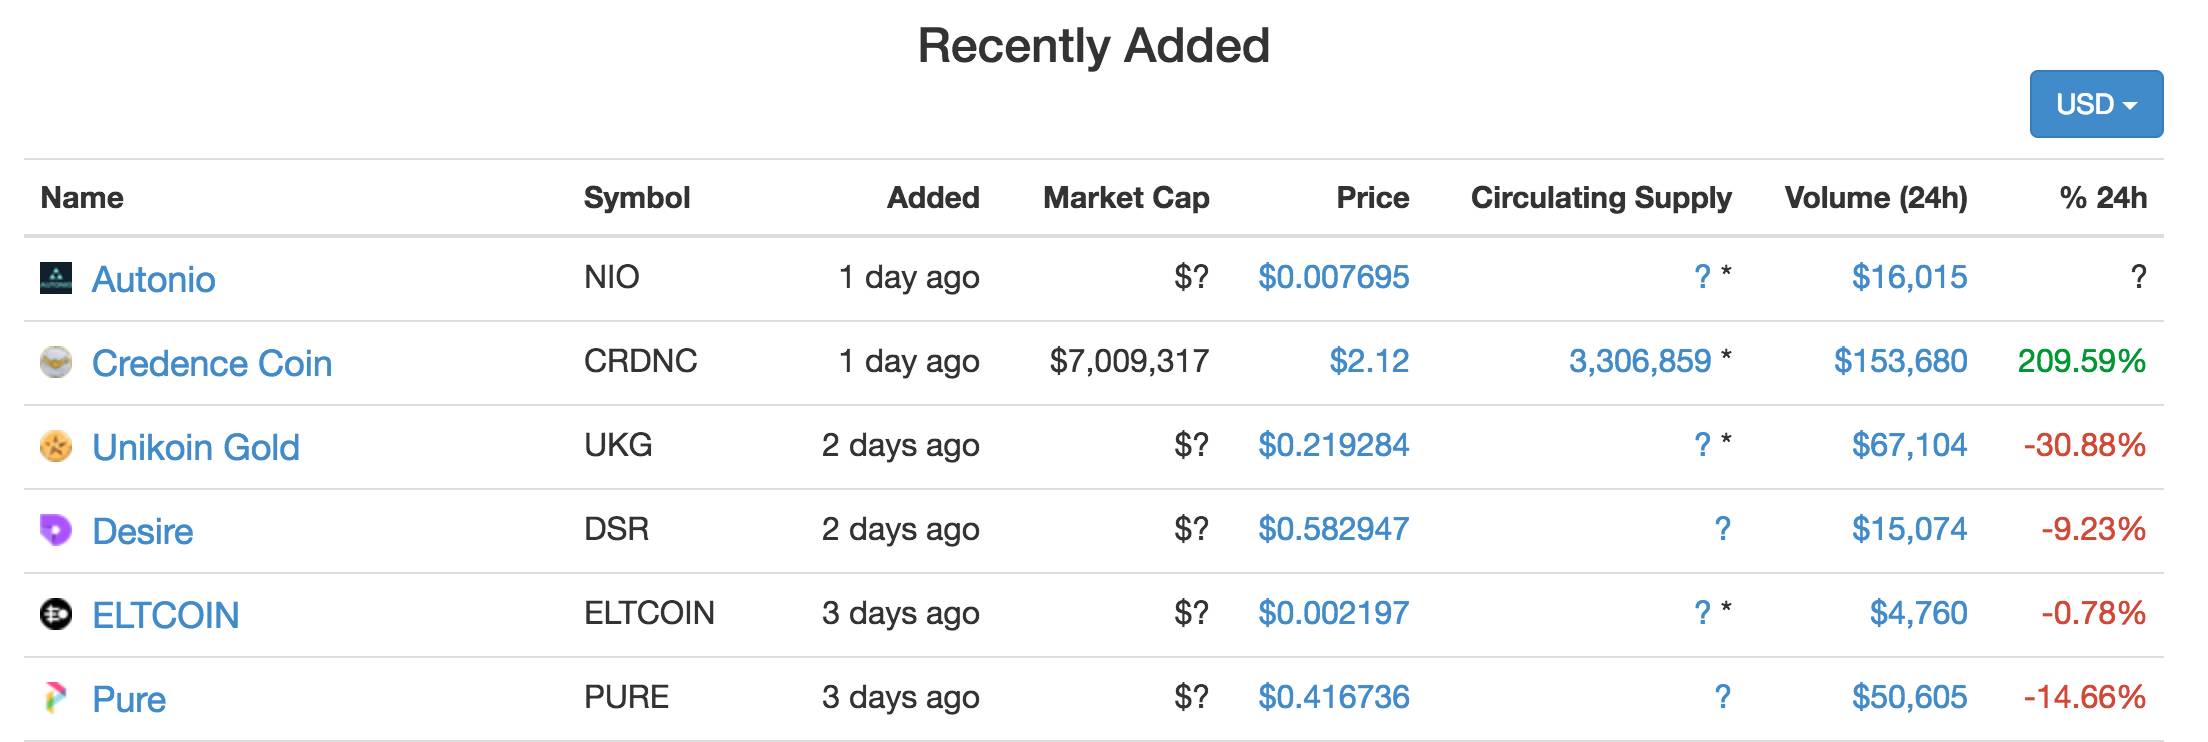2208x742 pixels.
Task: Sort table by Name column header
Action: coord(82,198)
